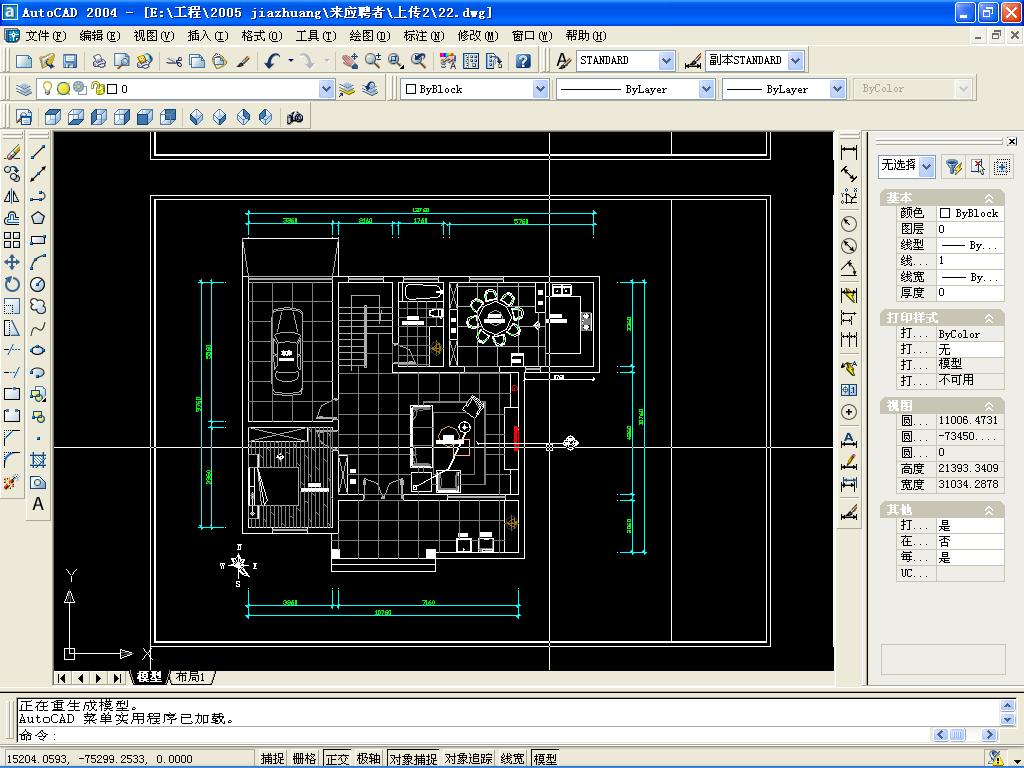This screenshot has width=1024, height=768.
Task: Click the Save file icon
Action: click(x=70, y=61)
